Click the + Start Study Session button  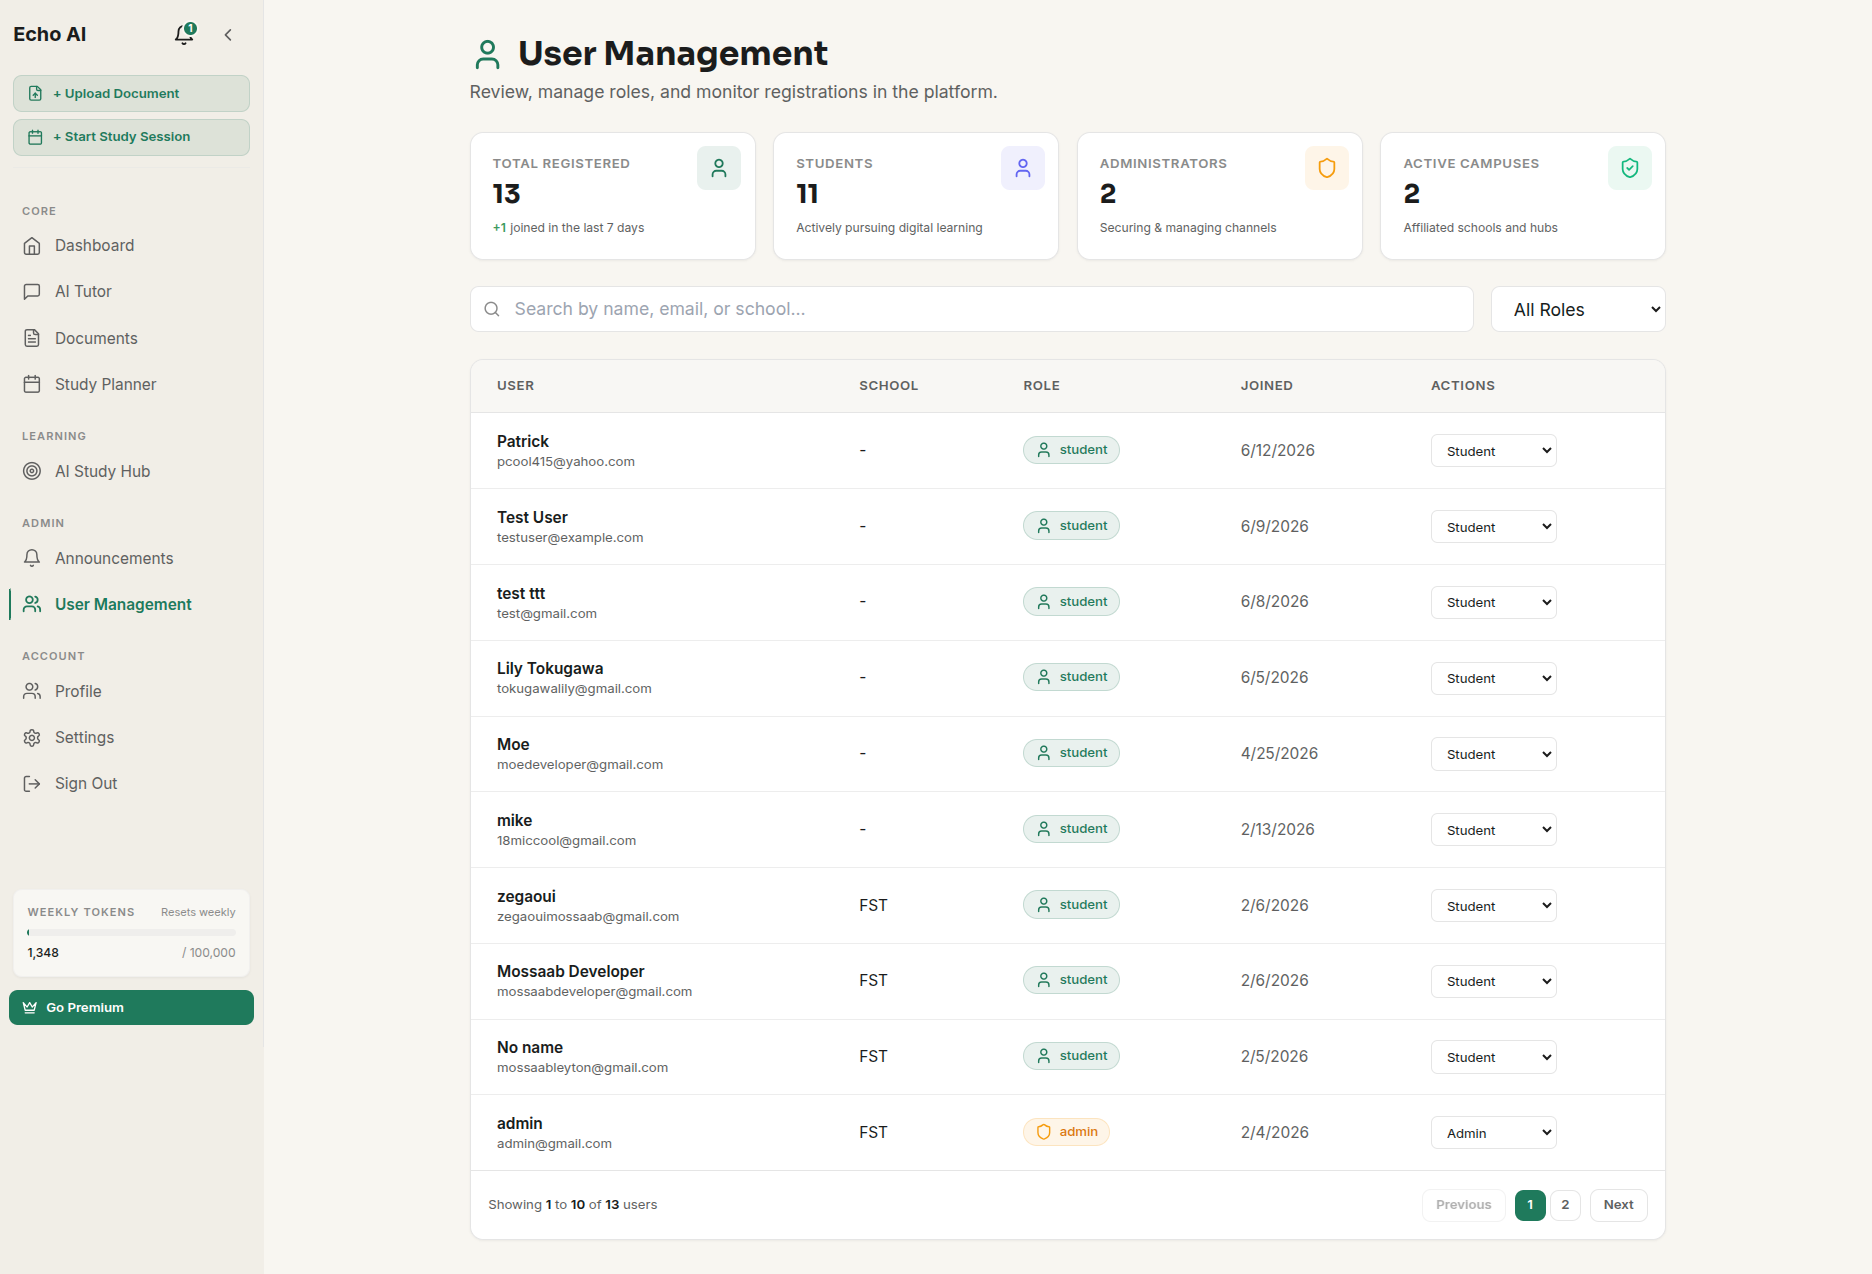pyautogui.click(x=131, y=137)
